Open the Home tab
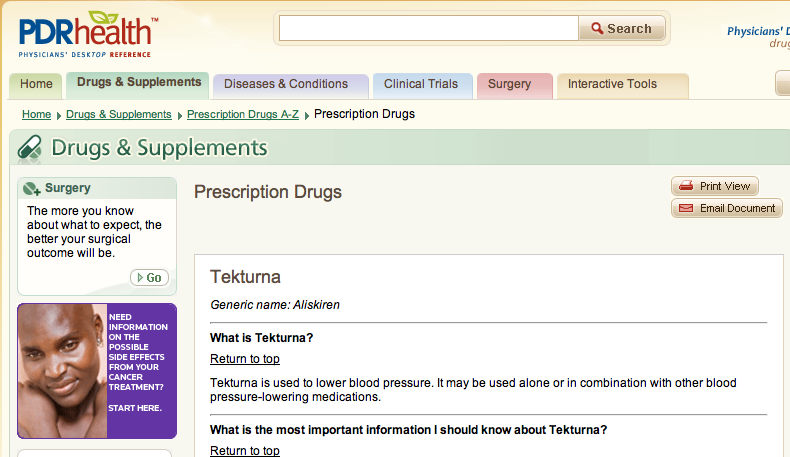This screenshot has height=457, width=790. pos(36,84)
